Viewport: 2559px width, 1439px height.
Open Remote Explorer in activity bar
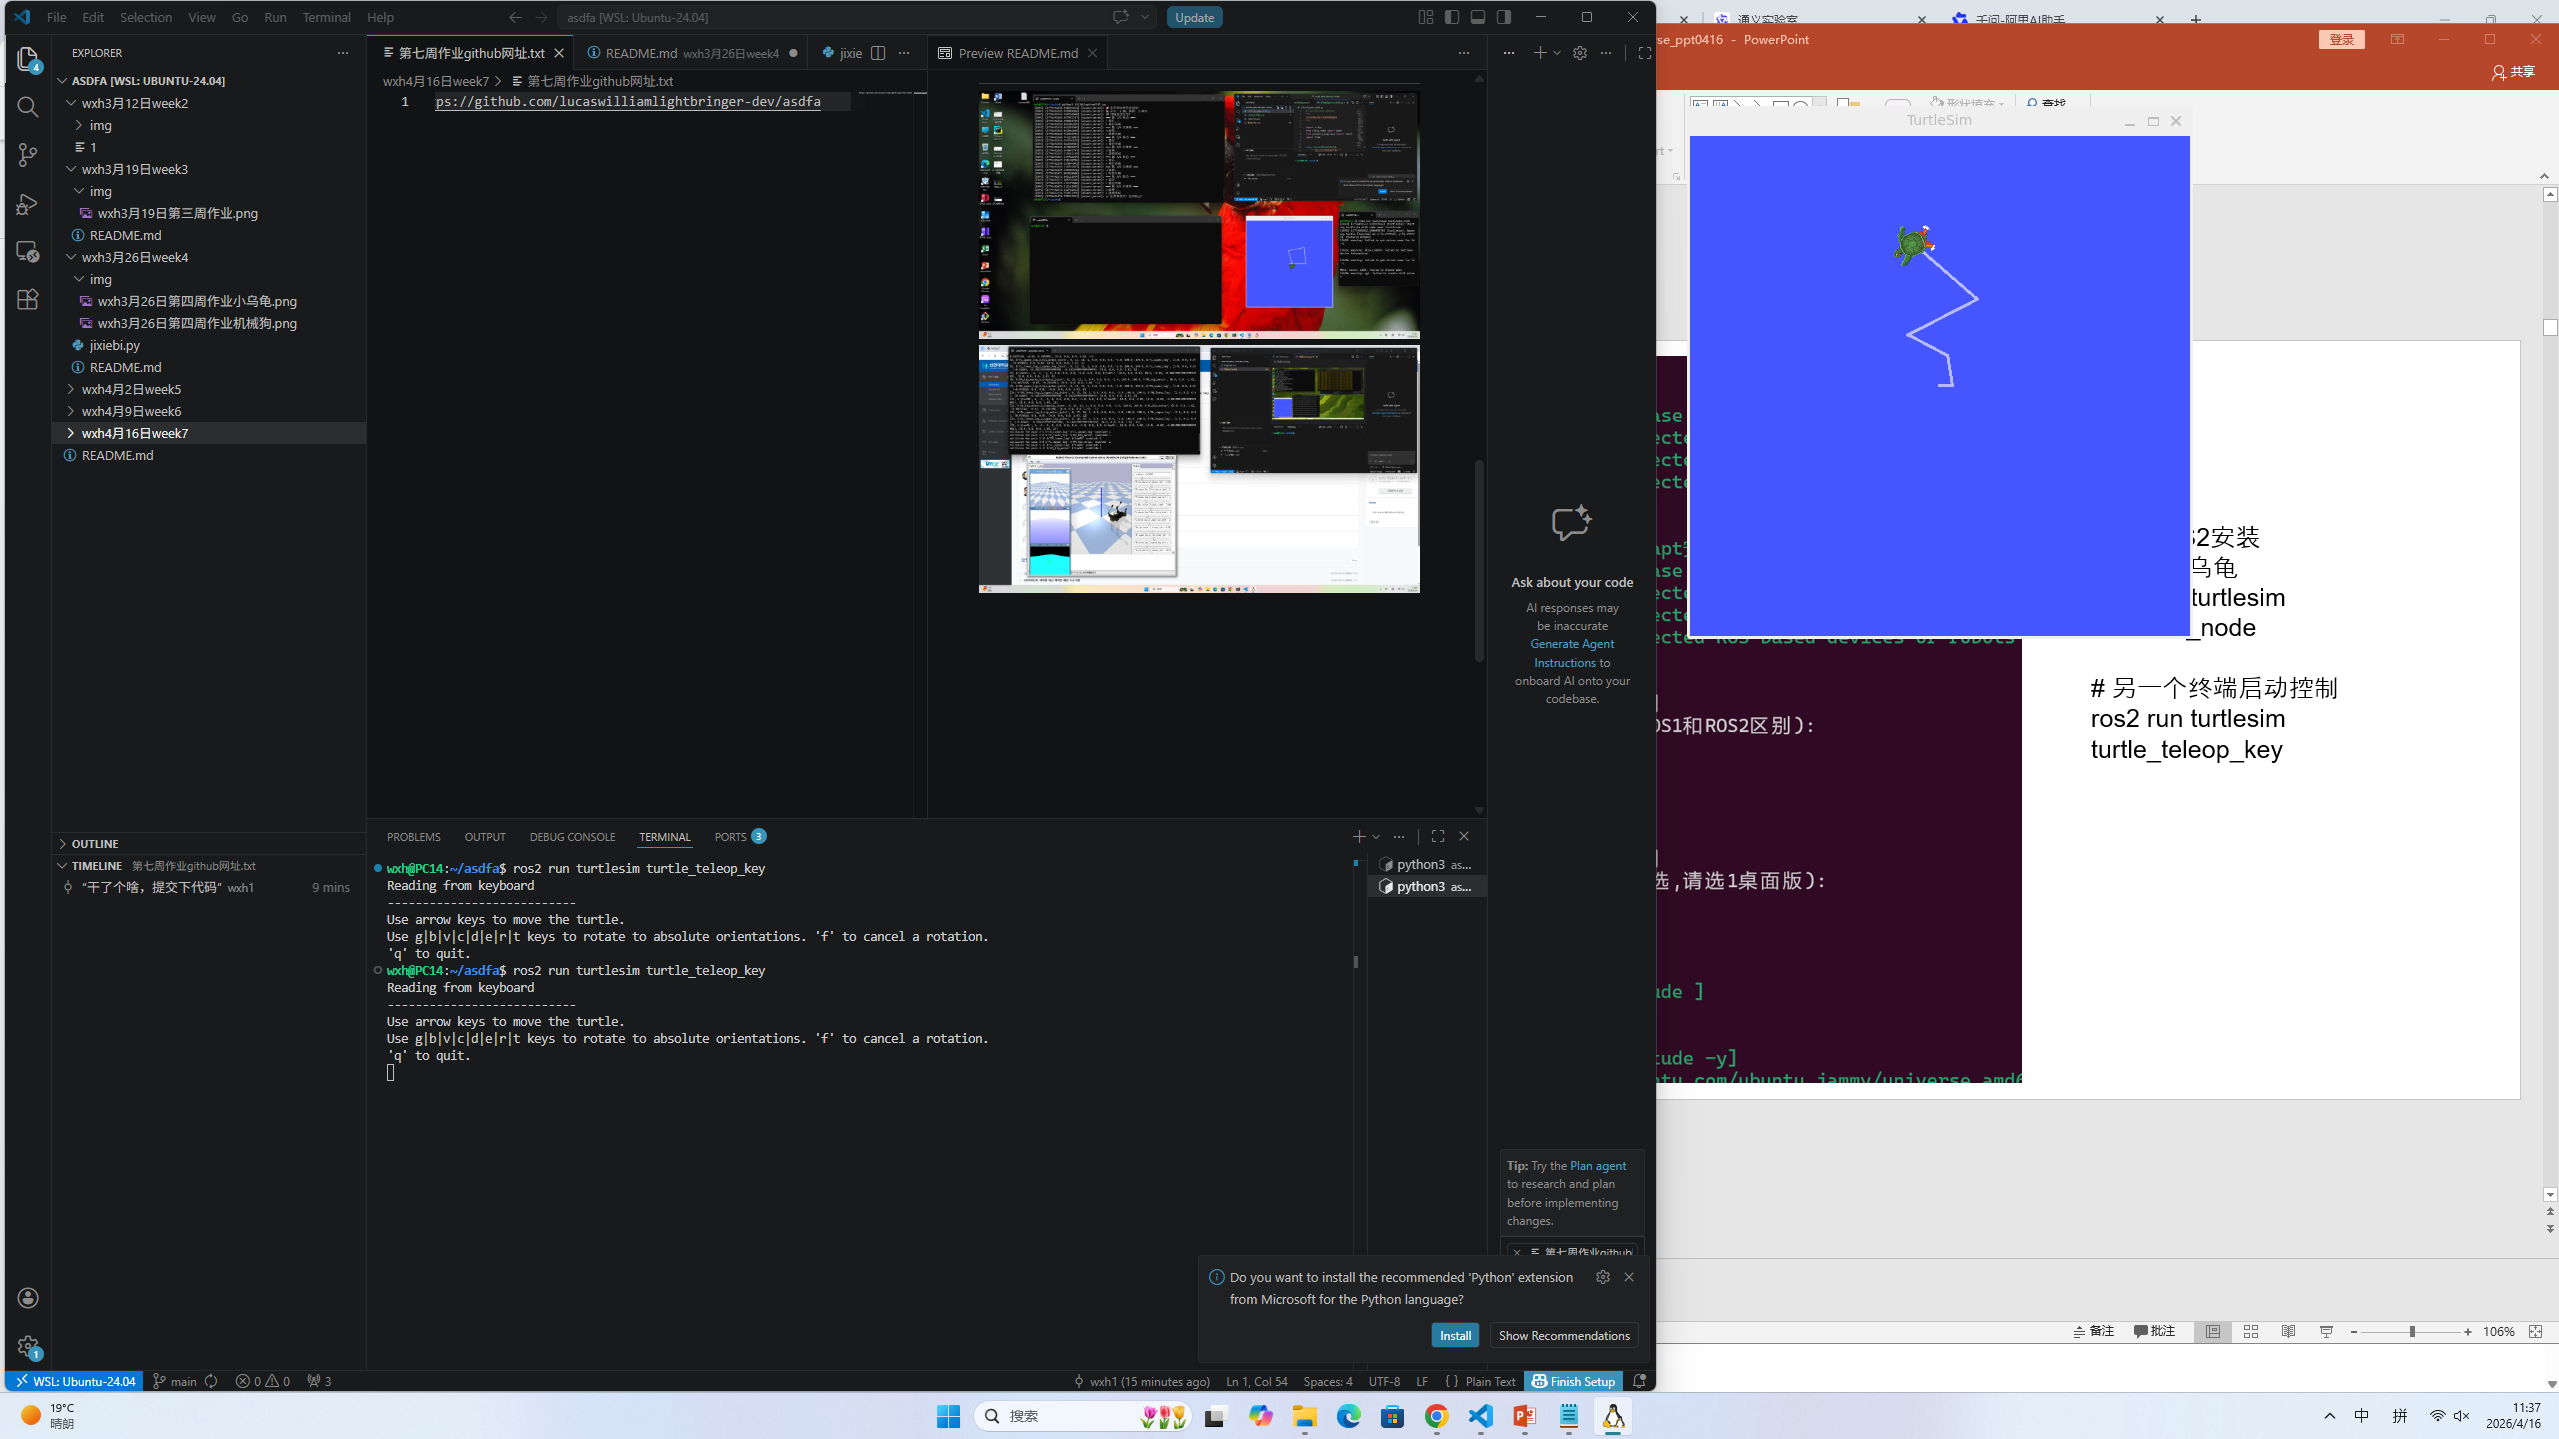pos(28,251)
